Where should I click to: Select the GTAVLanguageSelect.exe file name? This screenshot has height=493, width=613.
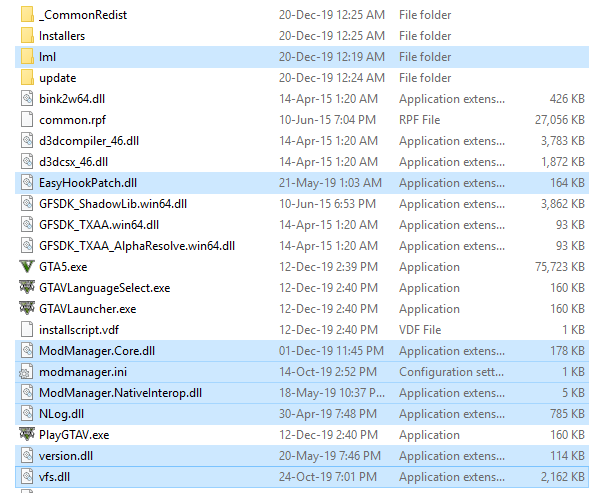pos(105,288)
